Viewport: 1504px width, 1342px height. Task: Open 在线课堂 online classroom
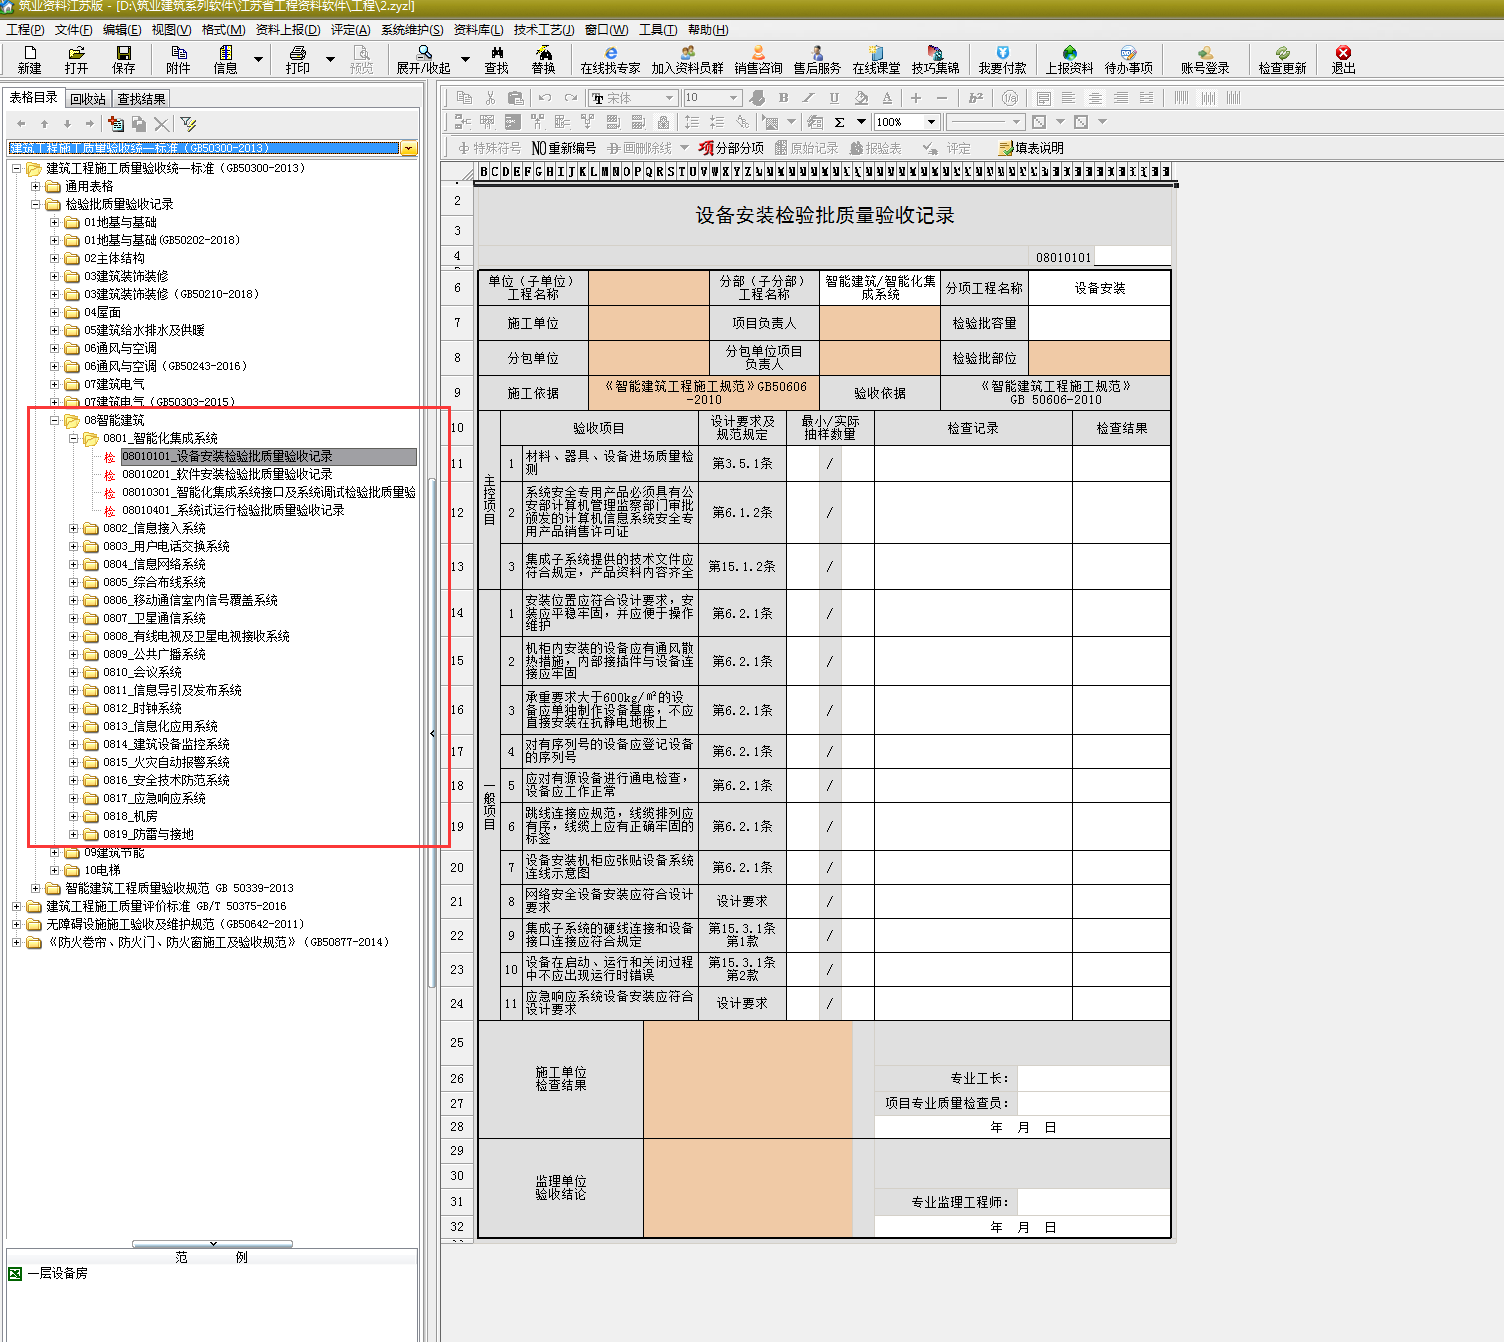click(876, 59)
